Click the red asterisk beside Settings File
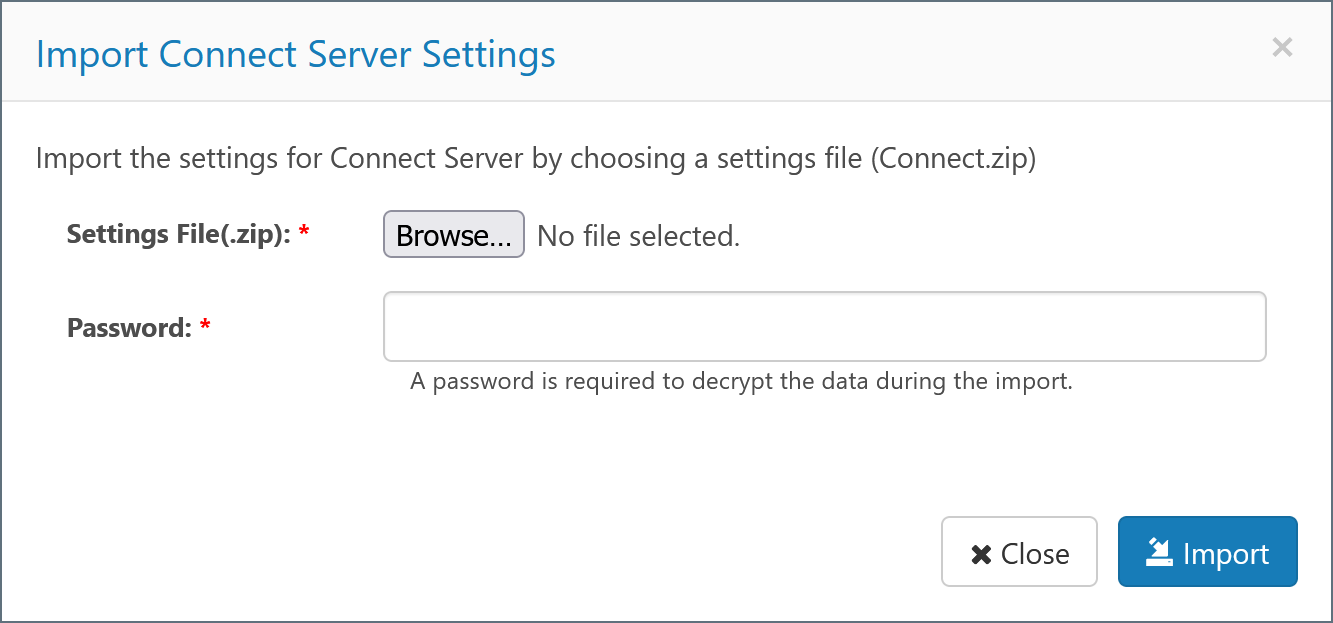This screenshot has width=1333, height=623. click(x=304, y=233)
